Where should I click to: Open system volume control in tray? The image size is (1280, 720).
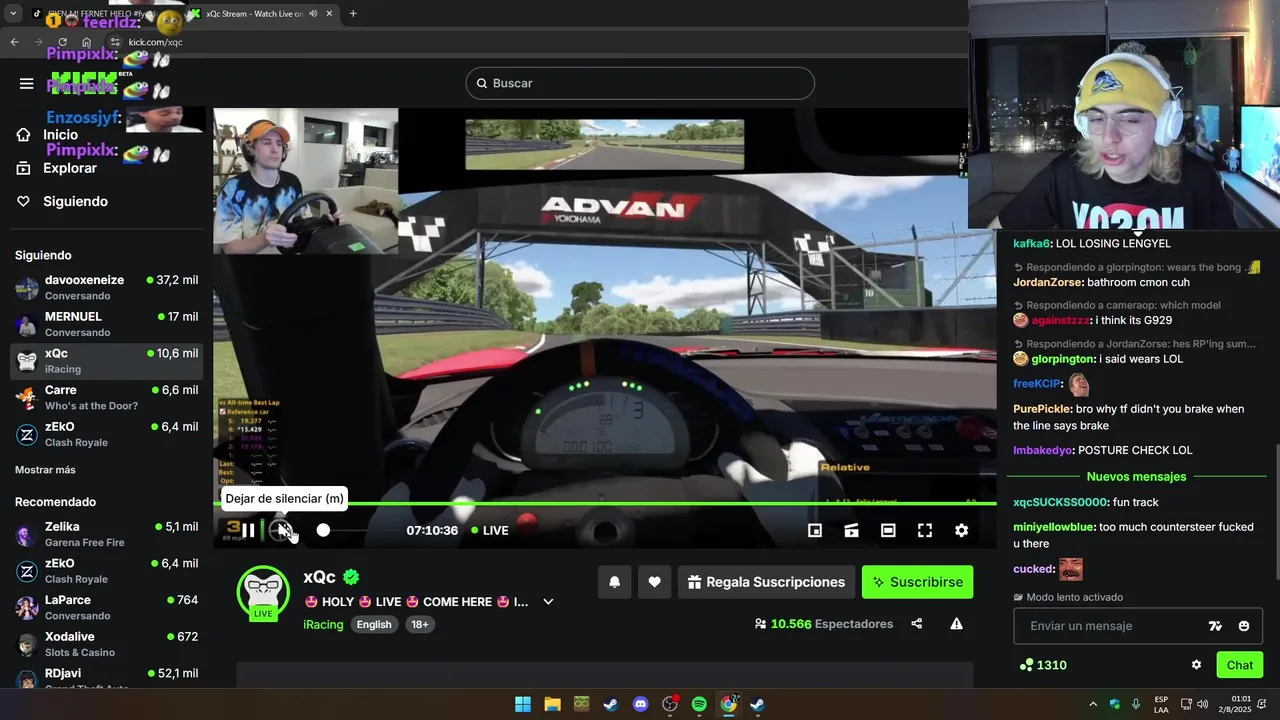point(1202,704)
